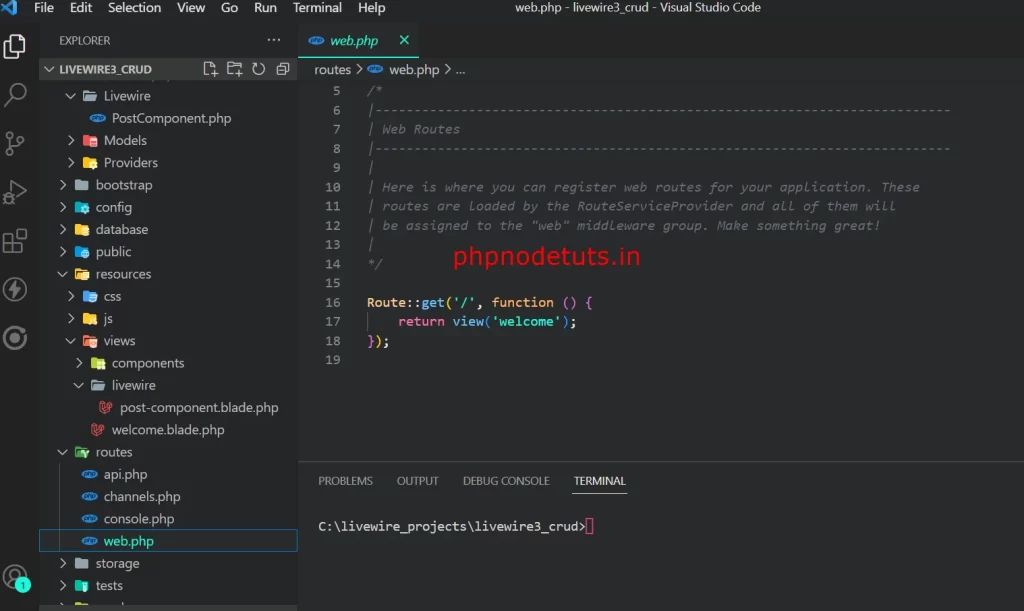The image size is (1024, 611).
Task: Open Source Control view
Action: click(14, 143)
